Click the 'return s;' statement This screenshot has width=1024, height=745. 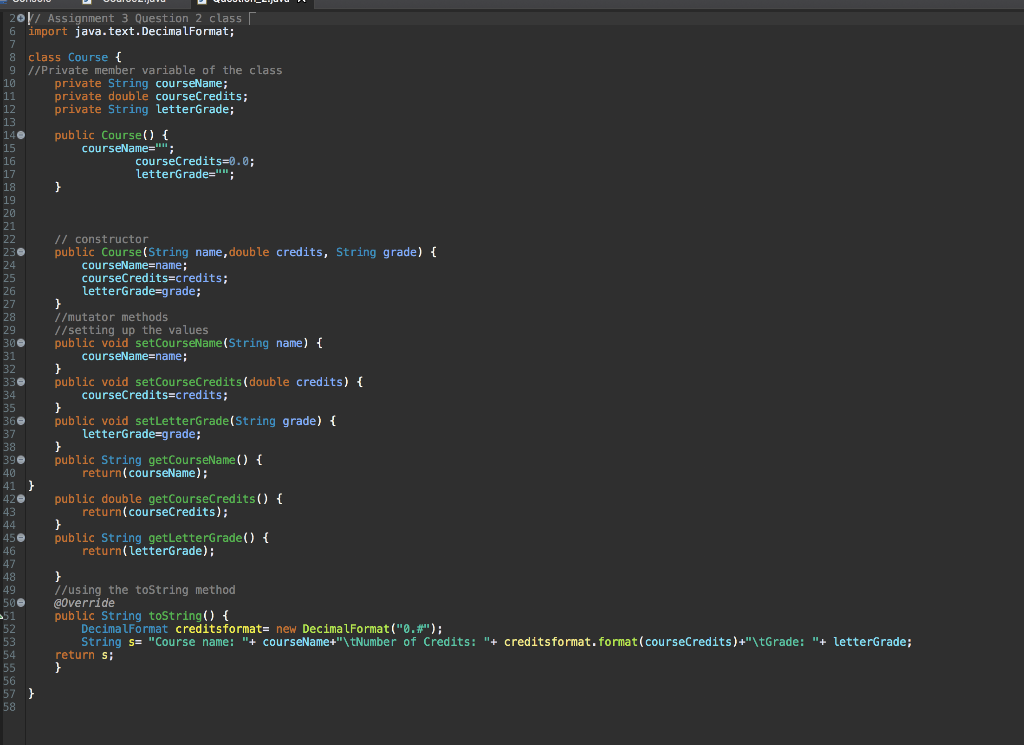pyautogui.click(x=84, y=655)
